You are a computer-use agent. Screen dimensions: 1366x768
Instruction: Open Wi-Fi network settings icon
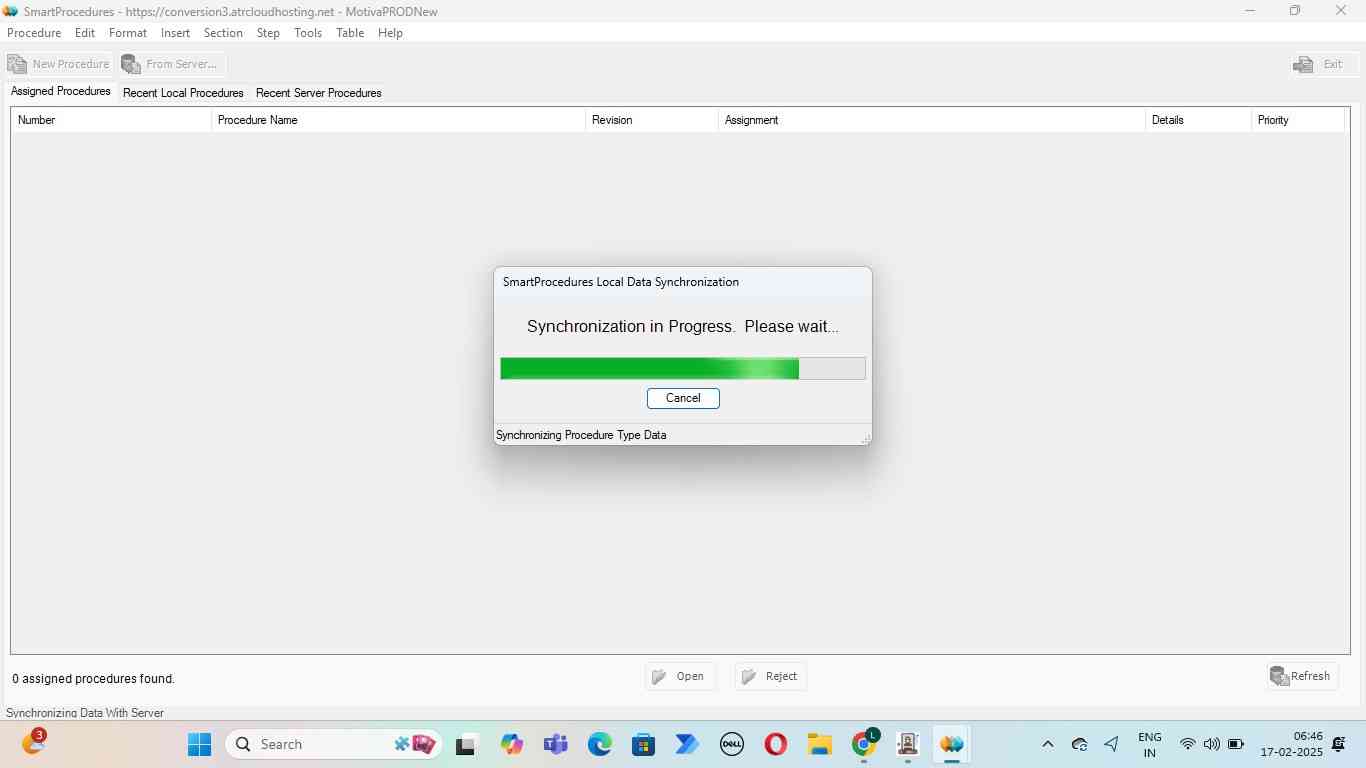pyautogui.click(x=1187, y=744)
